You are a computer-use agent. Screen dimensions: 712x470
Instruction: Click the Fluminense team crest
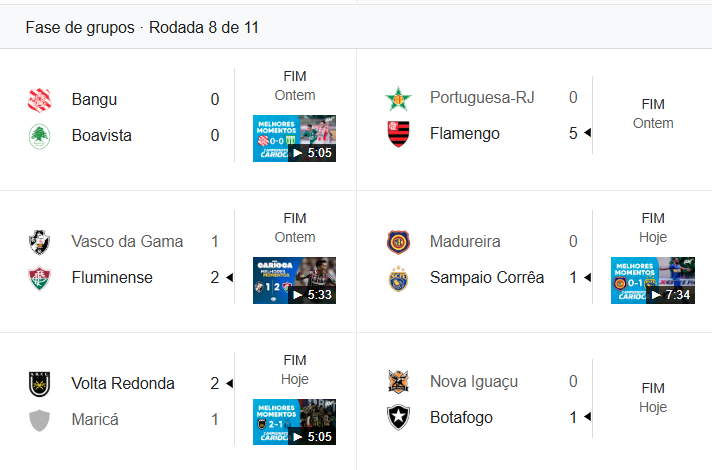coord(40,278)
